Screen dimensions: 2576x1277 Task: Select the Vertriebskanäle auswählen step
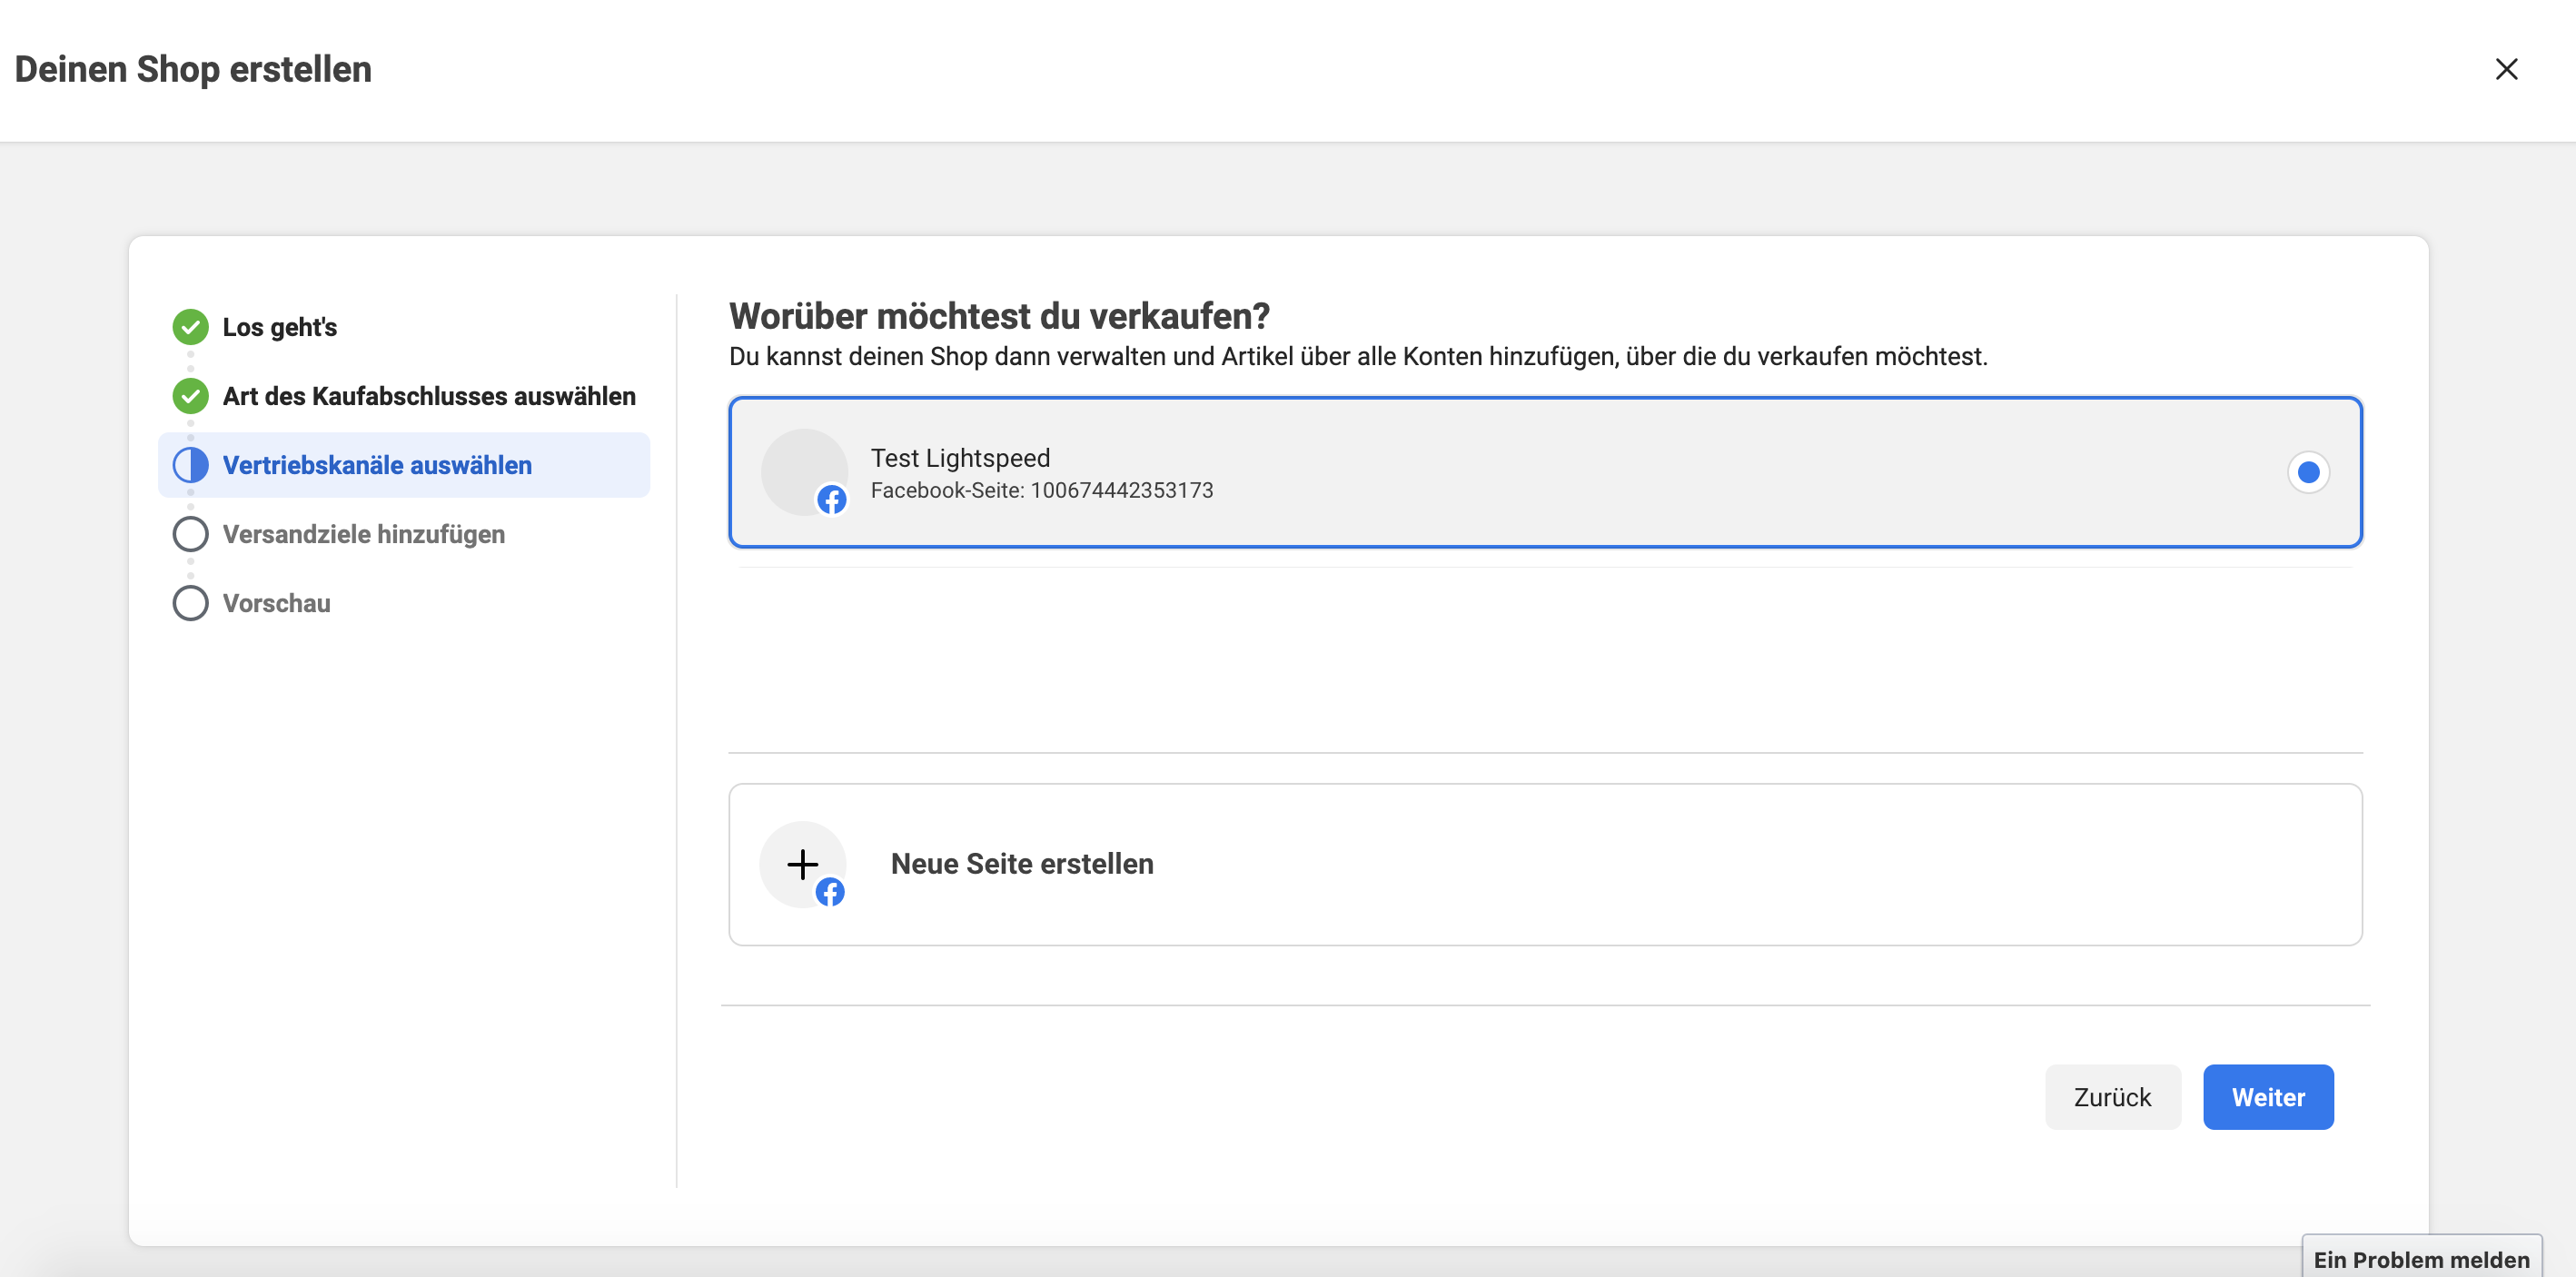404,465
